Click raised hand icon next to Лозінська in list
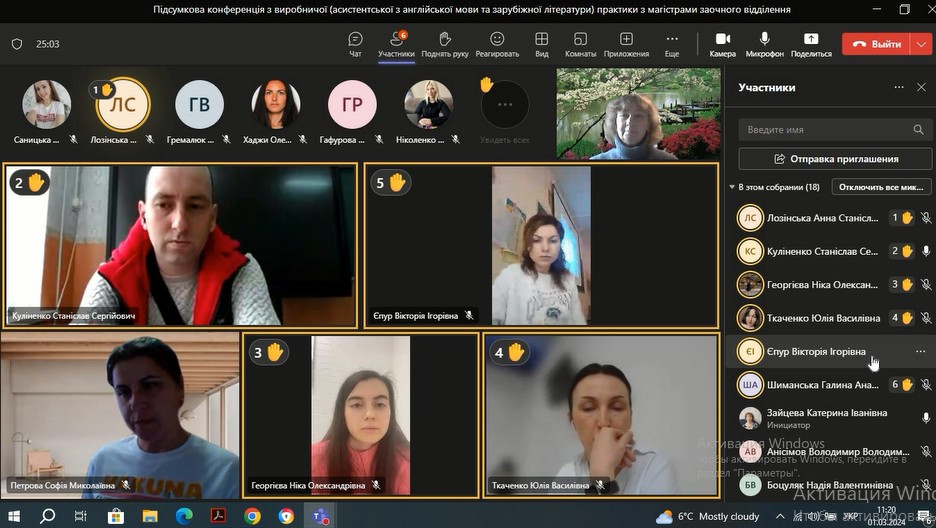Image resolution: width=936 pixels, height=528 pixels. tap(907, 218)
